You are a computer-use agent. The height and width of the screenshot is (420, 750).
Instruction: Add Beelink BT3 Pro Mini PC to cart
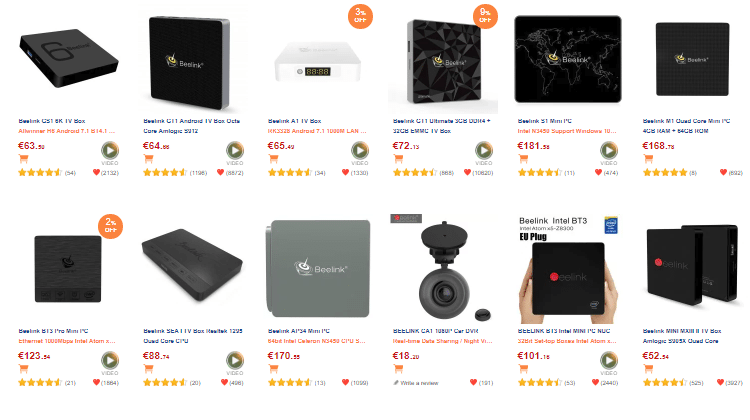point(23,368)
